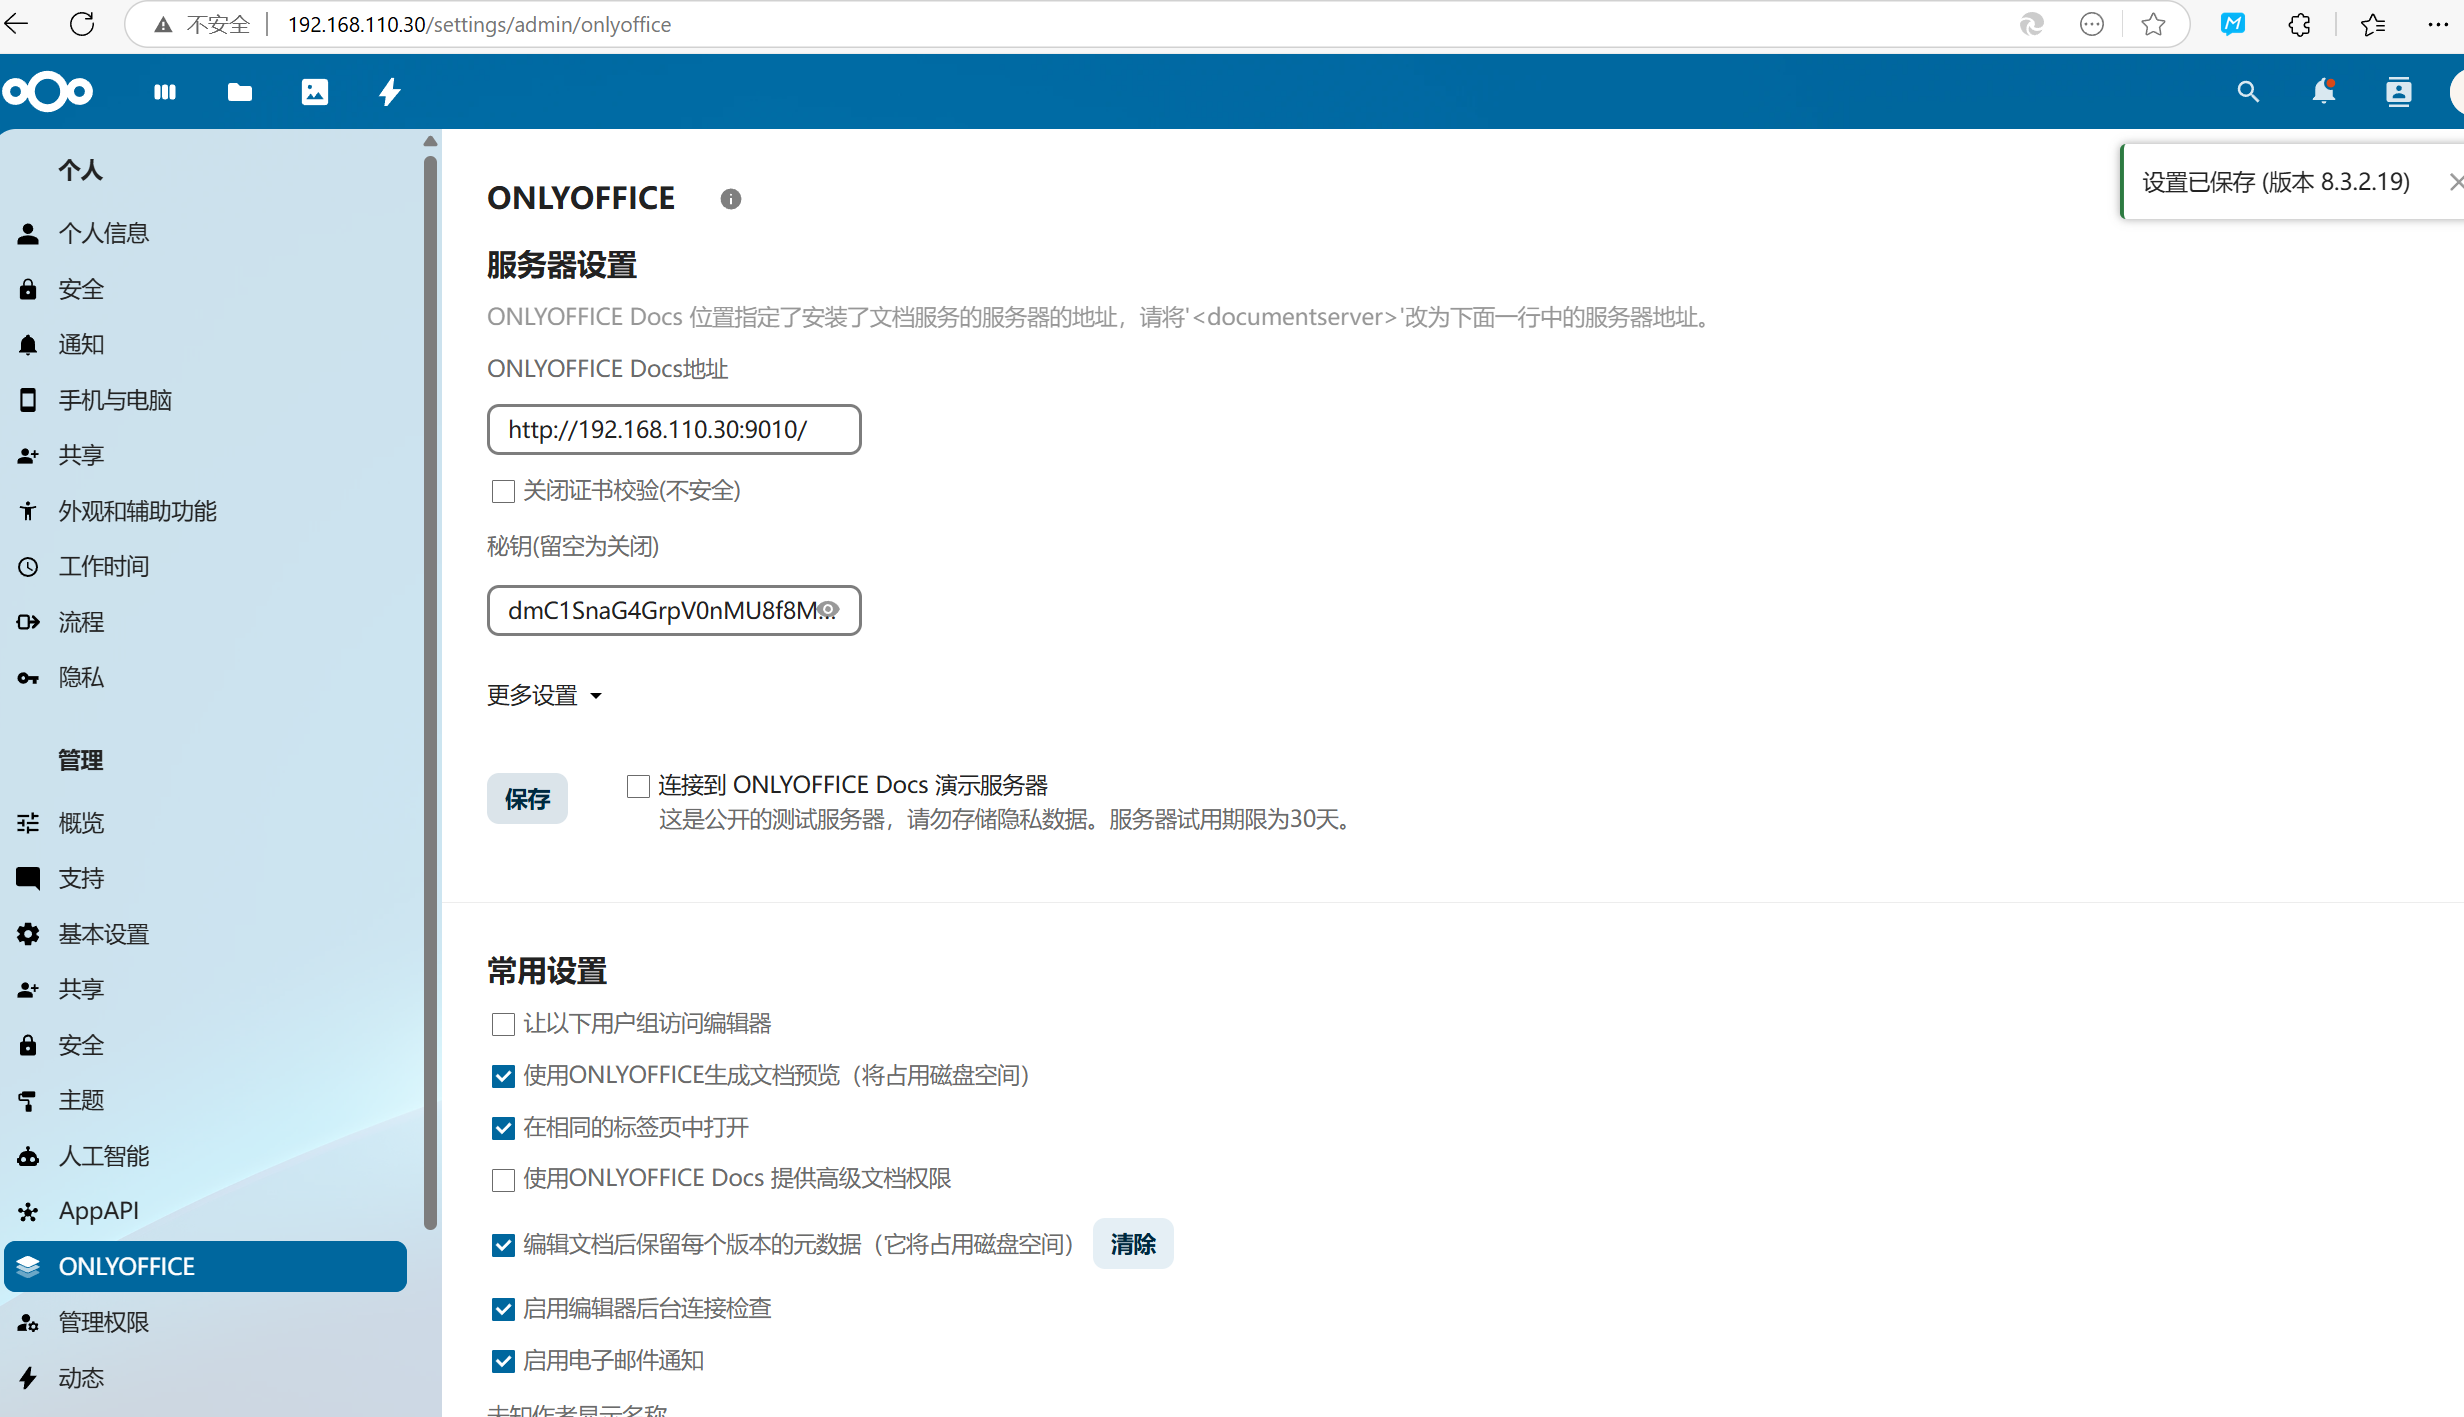This screenshot has width=2464, height=1417.
Task: Expand the 更多设置 section
Action: click(545, 695)
